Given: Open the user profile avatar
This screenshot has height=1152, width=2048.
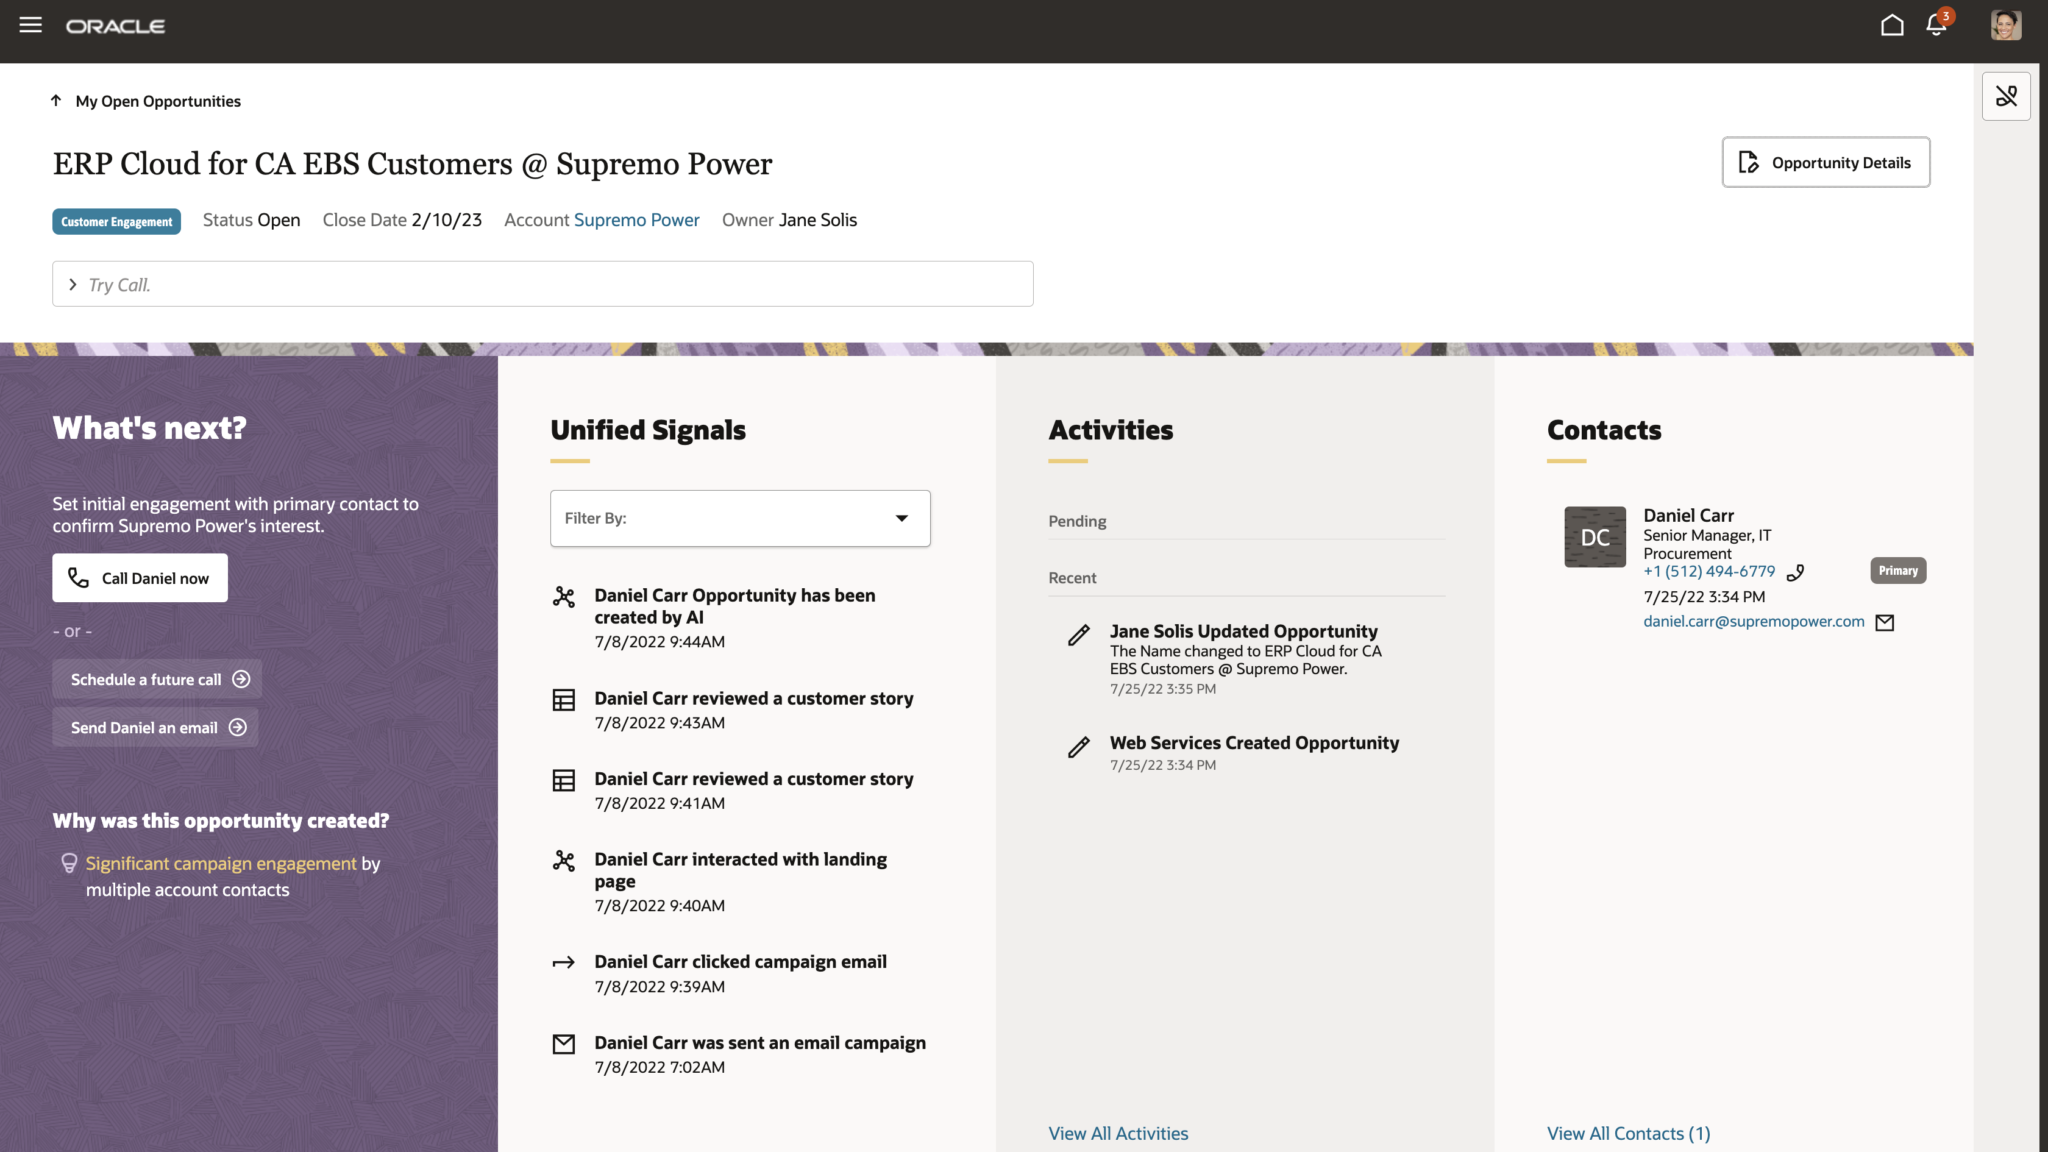Looking at the screenshot, I should 2005,25.
